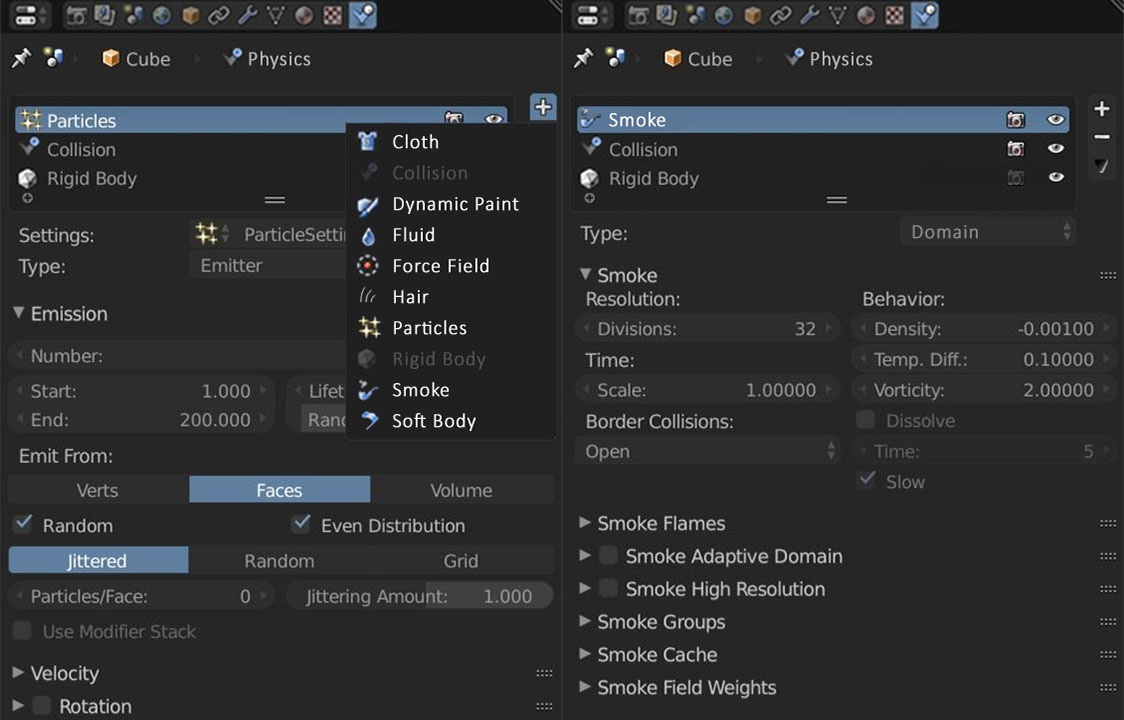This screenshot has height=720, width=1124.
Task: Open the Type dropdown showing Domain
Action: [x=987, y=232]
